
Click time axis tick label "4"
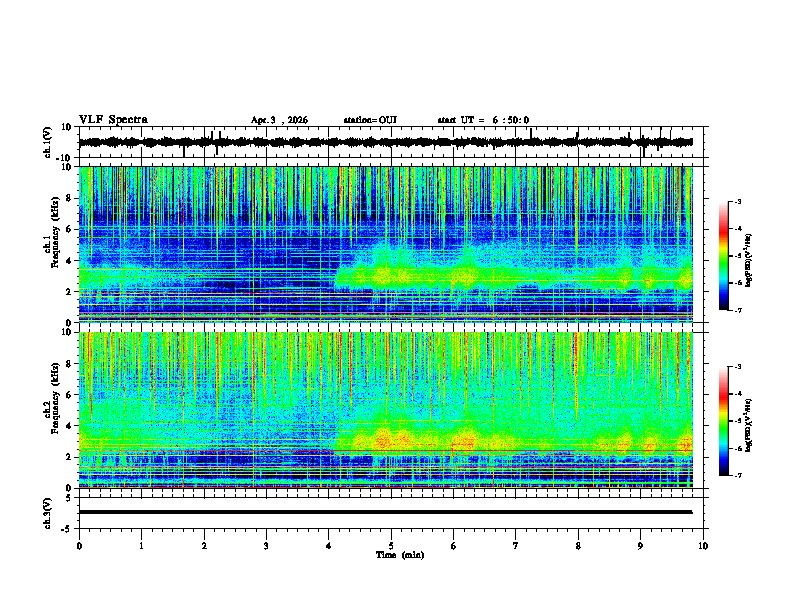click(x=329, y=546)
